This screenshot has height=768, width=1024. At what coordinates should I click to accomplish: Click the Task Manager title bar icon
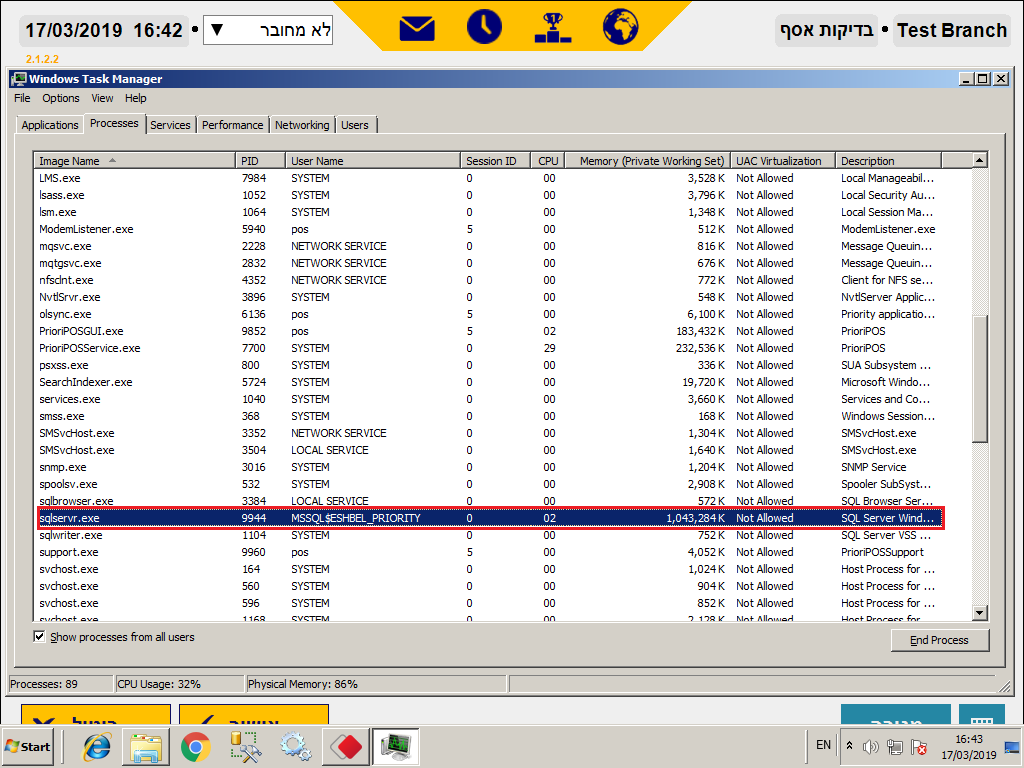[19, 79]
